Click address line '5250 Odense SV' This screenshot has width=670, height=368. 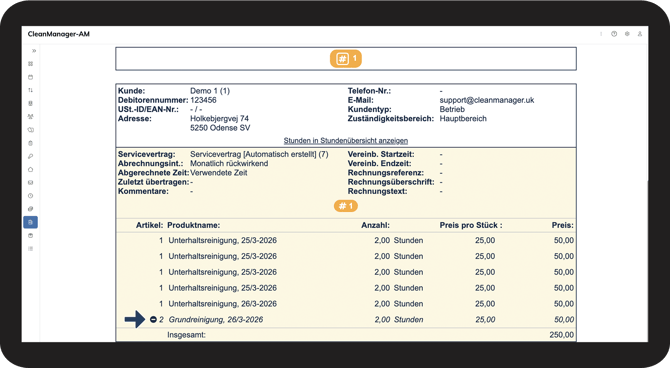click(220, 128)
